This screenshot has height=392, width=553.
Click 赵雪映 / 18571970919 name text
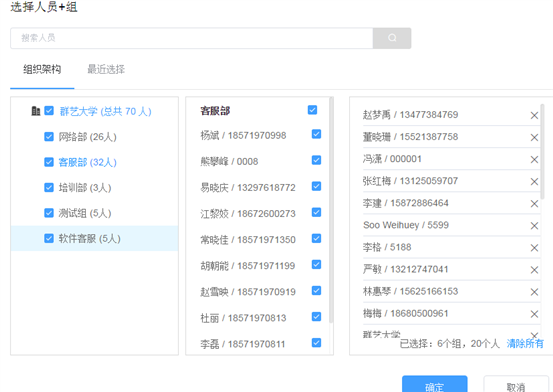point(248,292)
